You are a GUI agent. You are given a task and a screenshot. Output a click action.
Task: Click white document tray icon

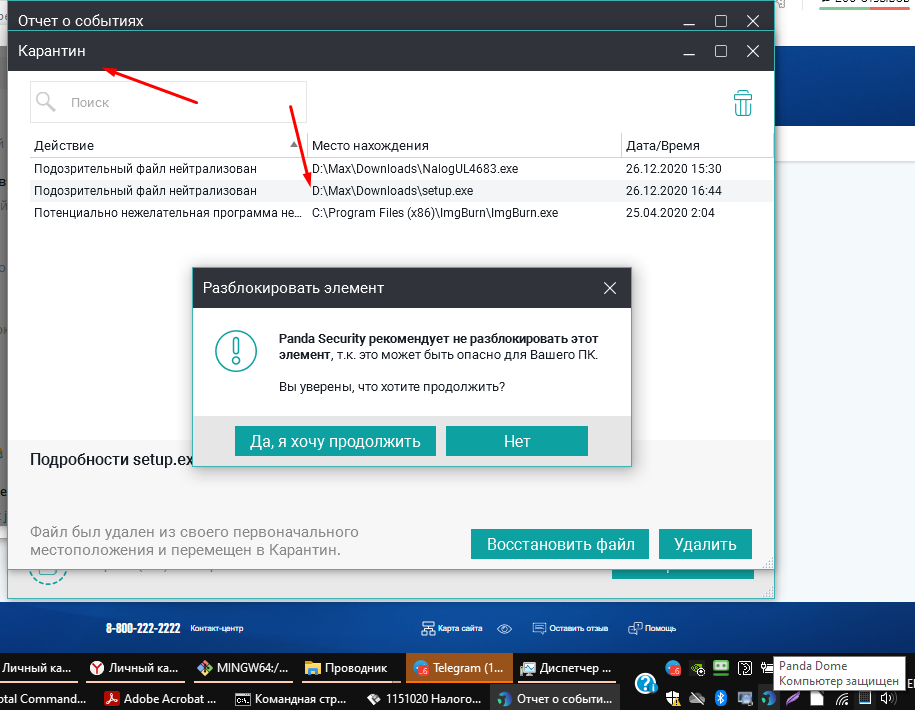[816, 698]
